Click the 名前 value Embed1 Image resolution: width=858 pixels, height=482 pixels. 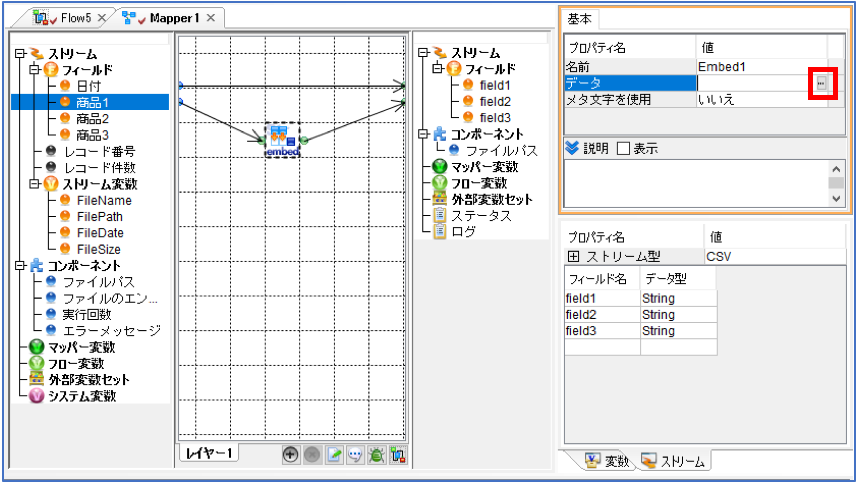(x=761, y=67)
